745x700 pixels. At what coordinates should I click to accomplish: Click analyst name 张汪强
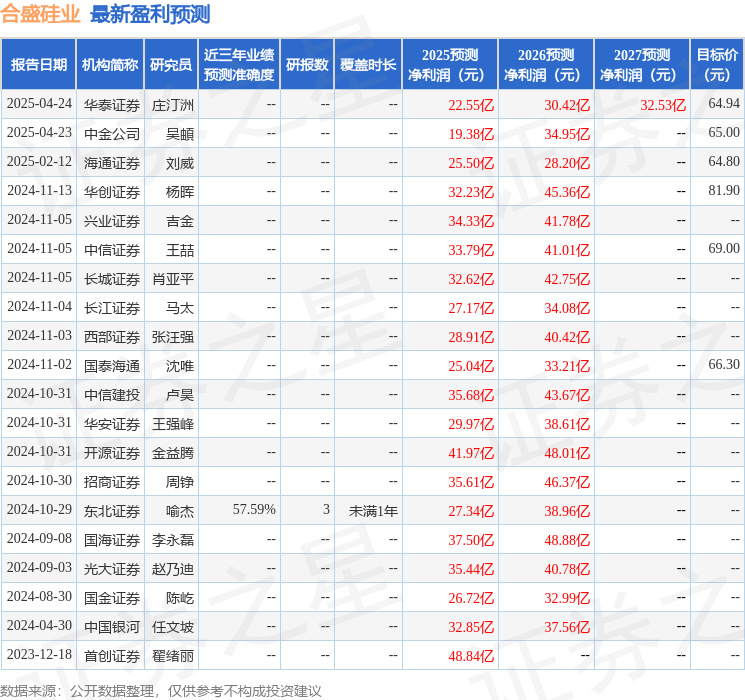tap(173, 336)
